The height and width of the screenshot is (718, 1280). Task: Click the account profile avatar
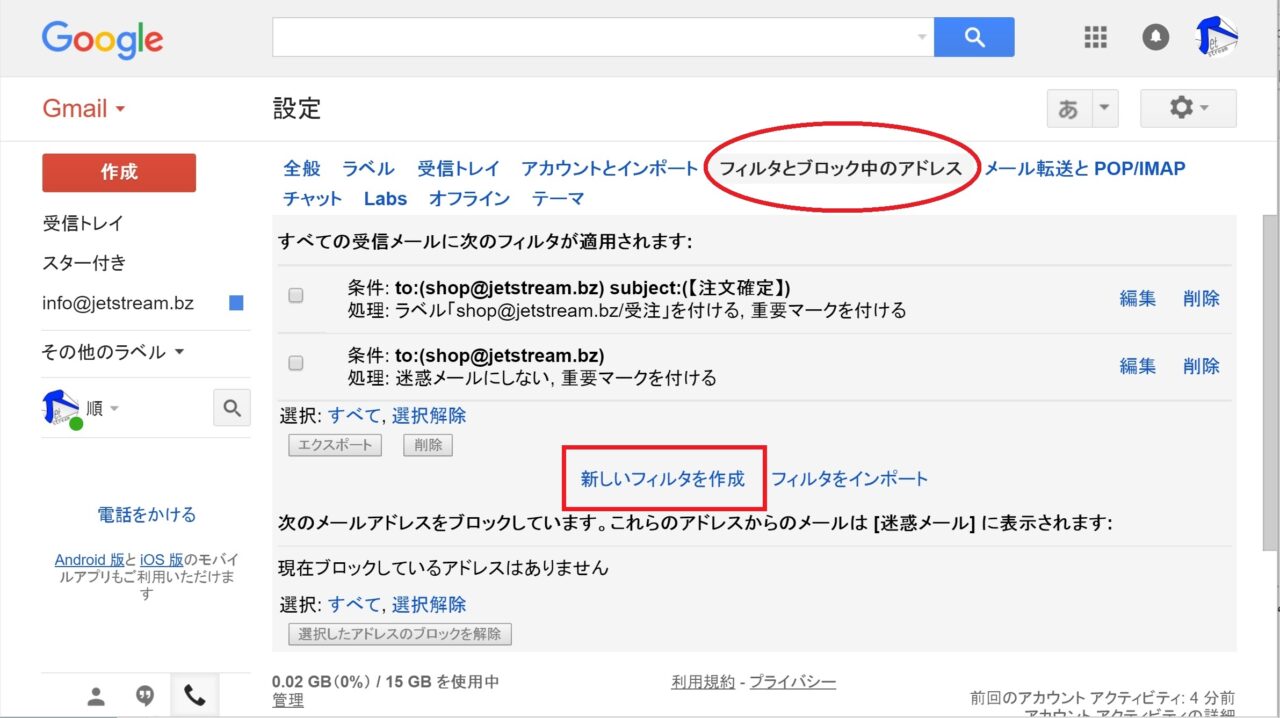(1217, 37)
